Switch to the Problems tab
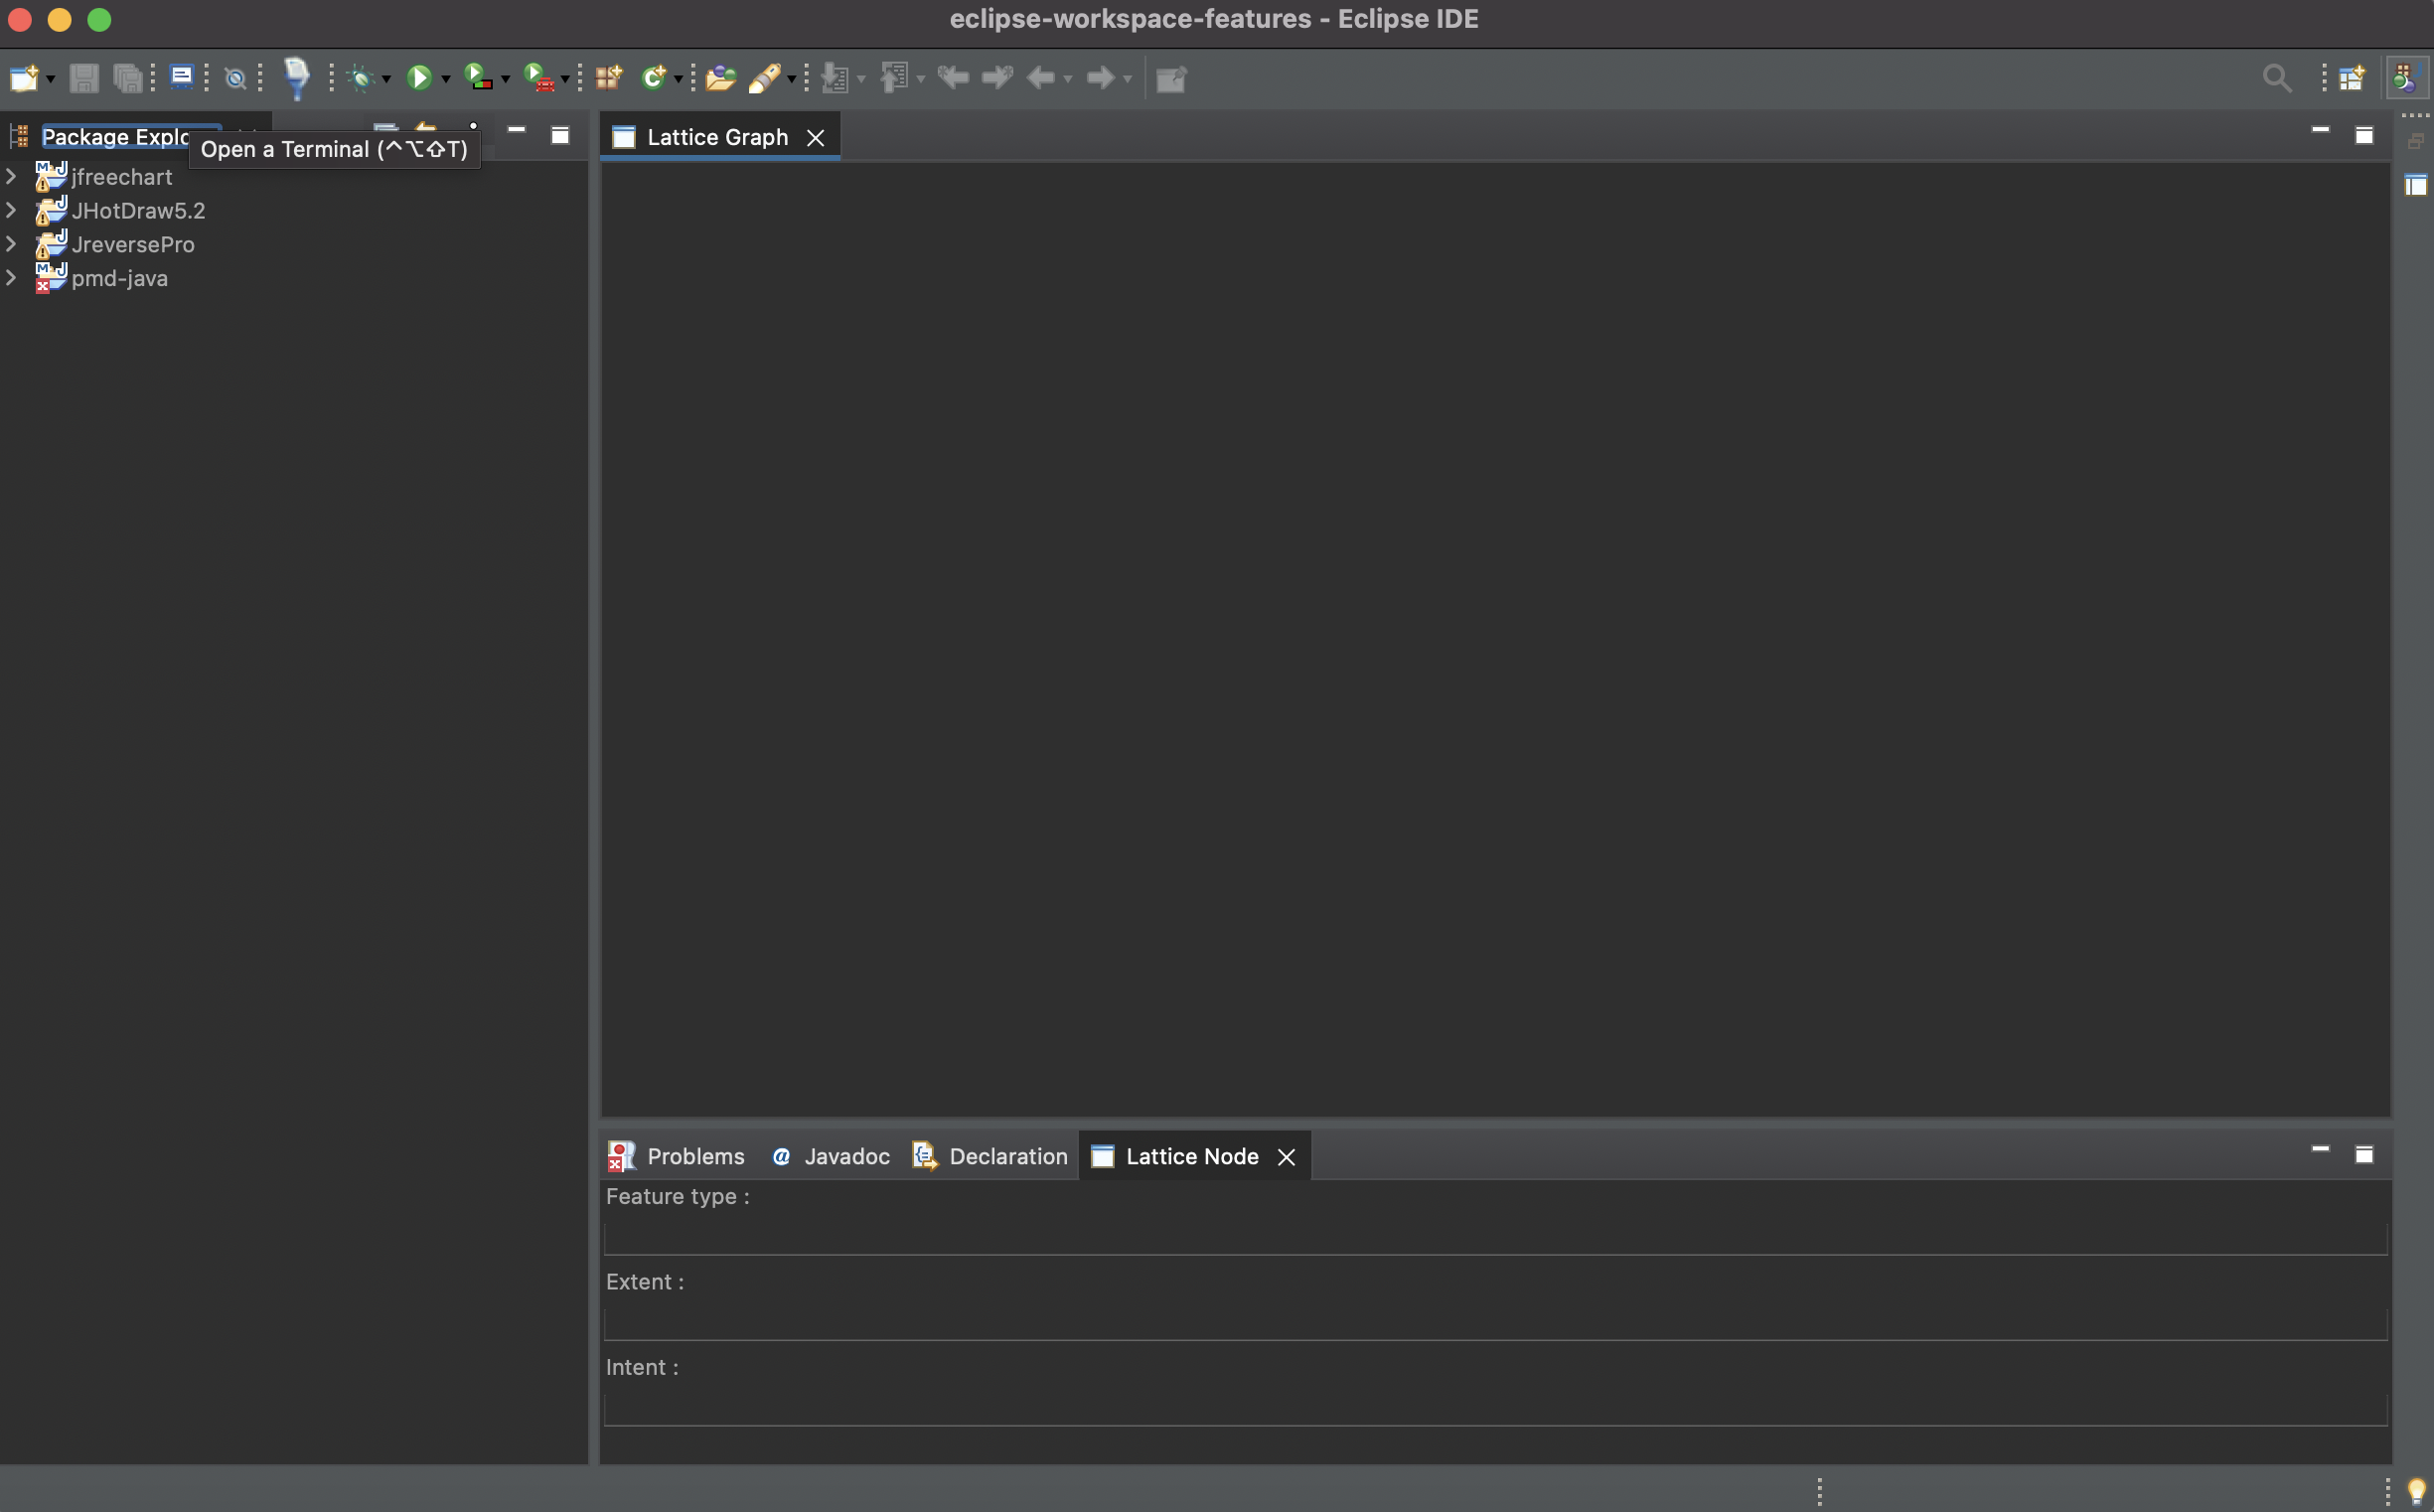 [x=677, y=1156]
